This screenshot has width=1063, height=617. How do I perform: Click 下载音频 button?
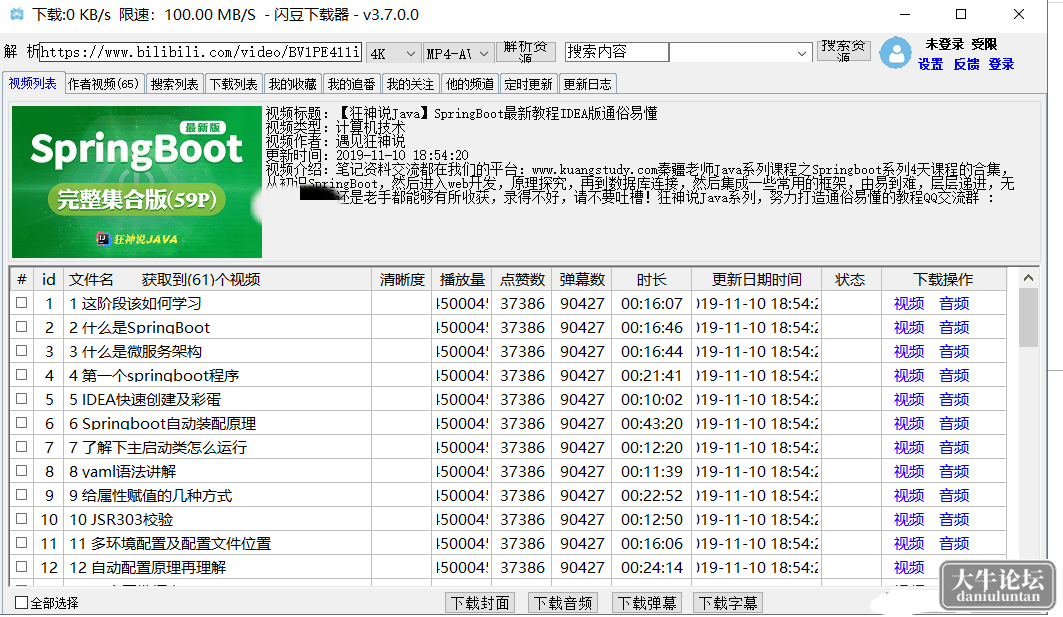pyautogui.click(x=563, y=603)
